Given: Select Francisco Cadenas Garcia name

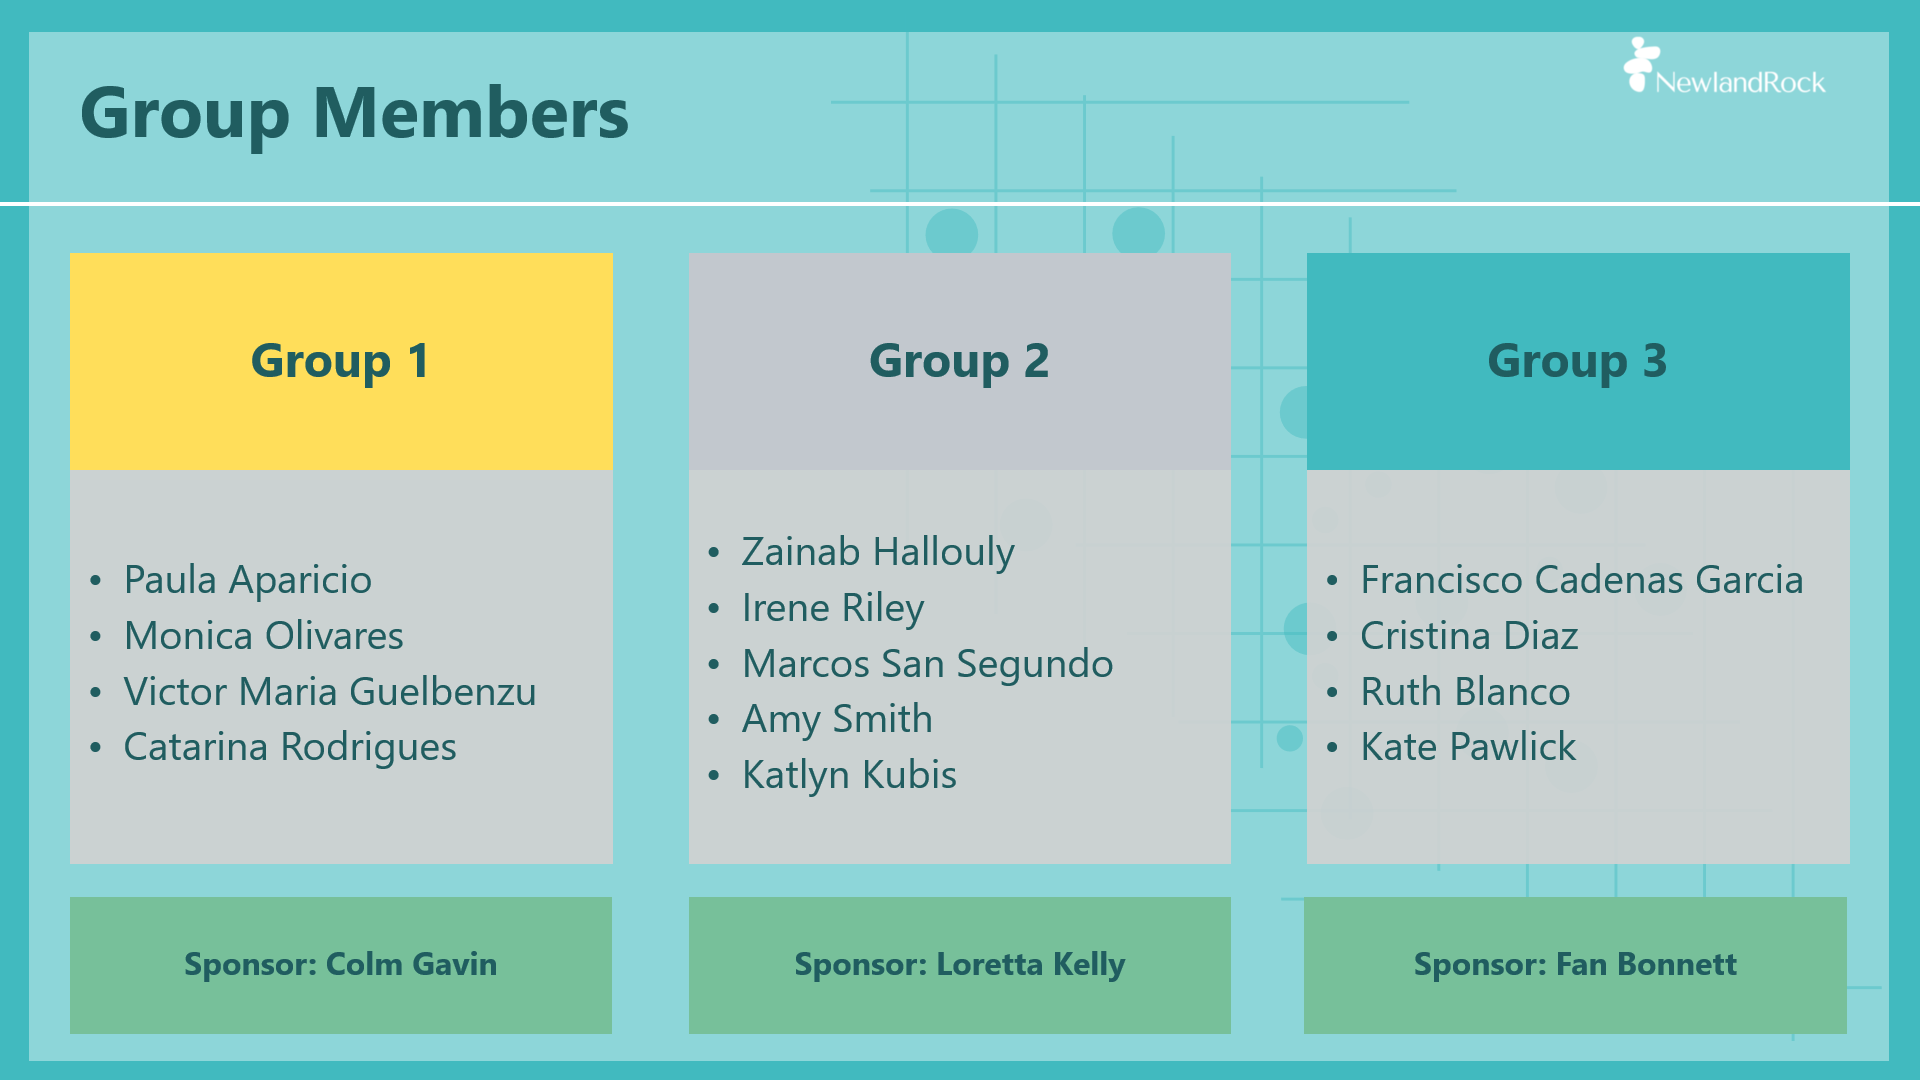Looking at the screenshot, I should 1581,580.
